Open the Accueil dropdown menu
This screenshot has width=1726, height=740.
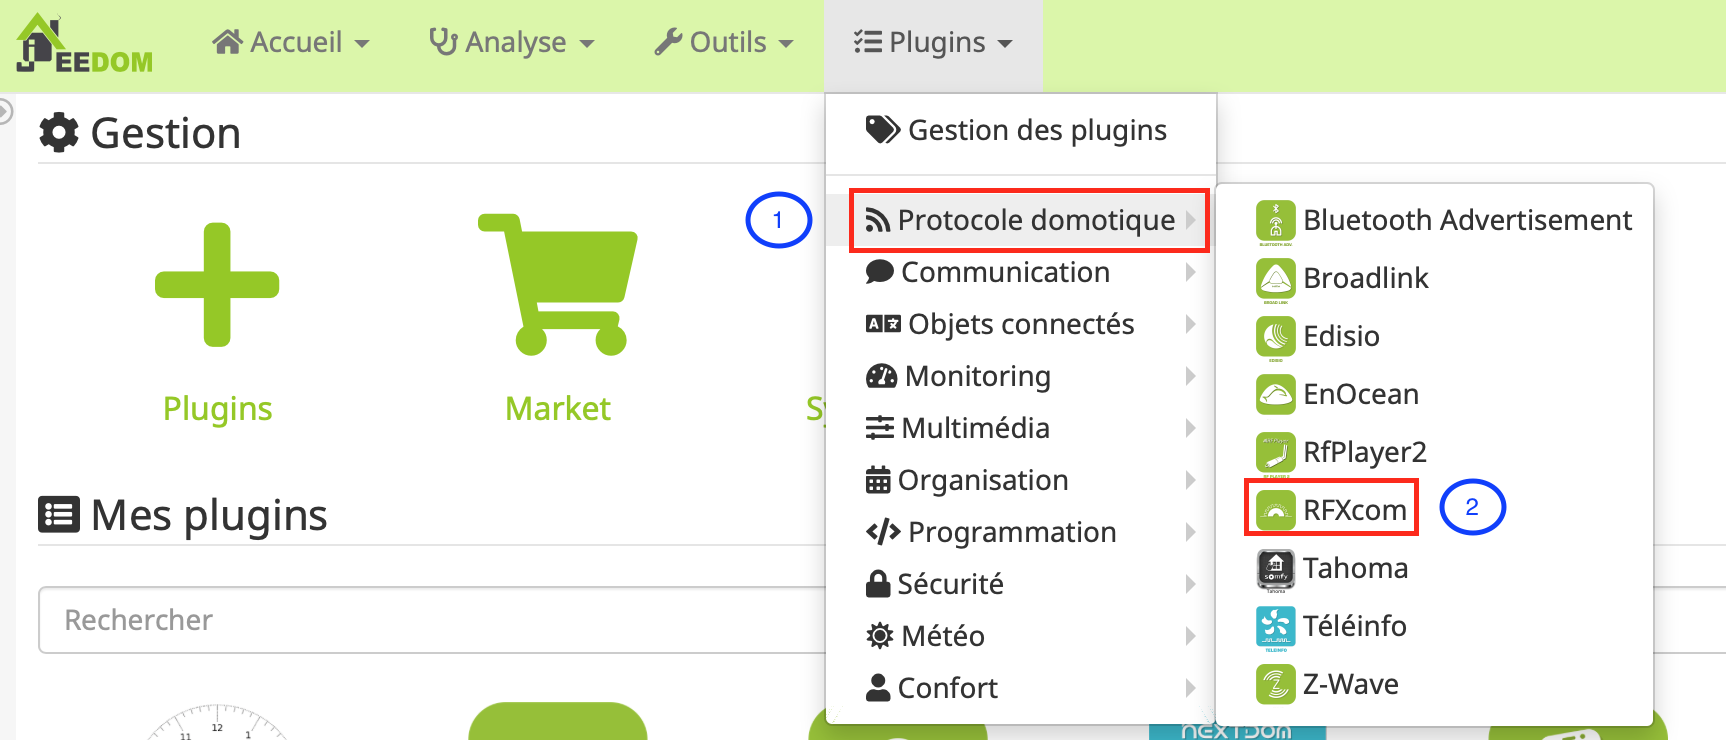pyautogui.click(x=291, y=43)
